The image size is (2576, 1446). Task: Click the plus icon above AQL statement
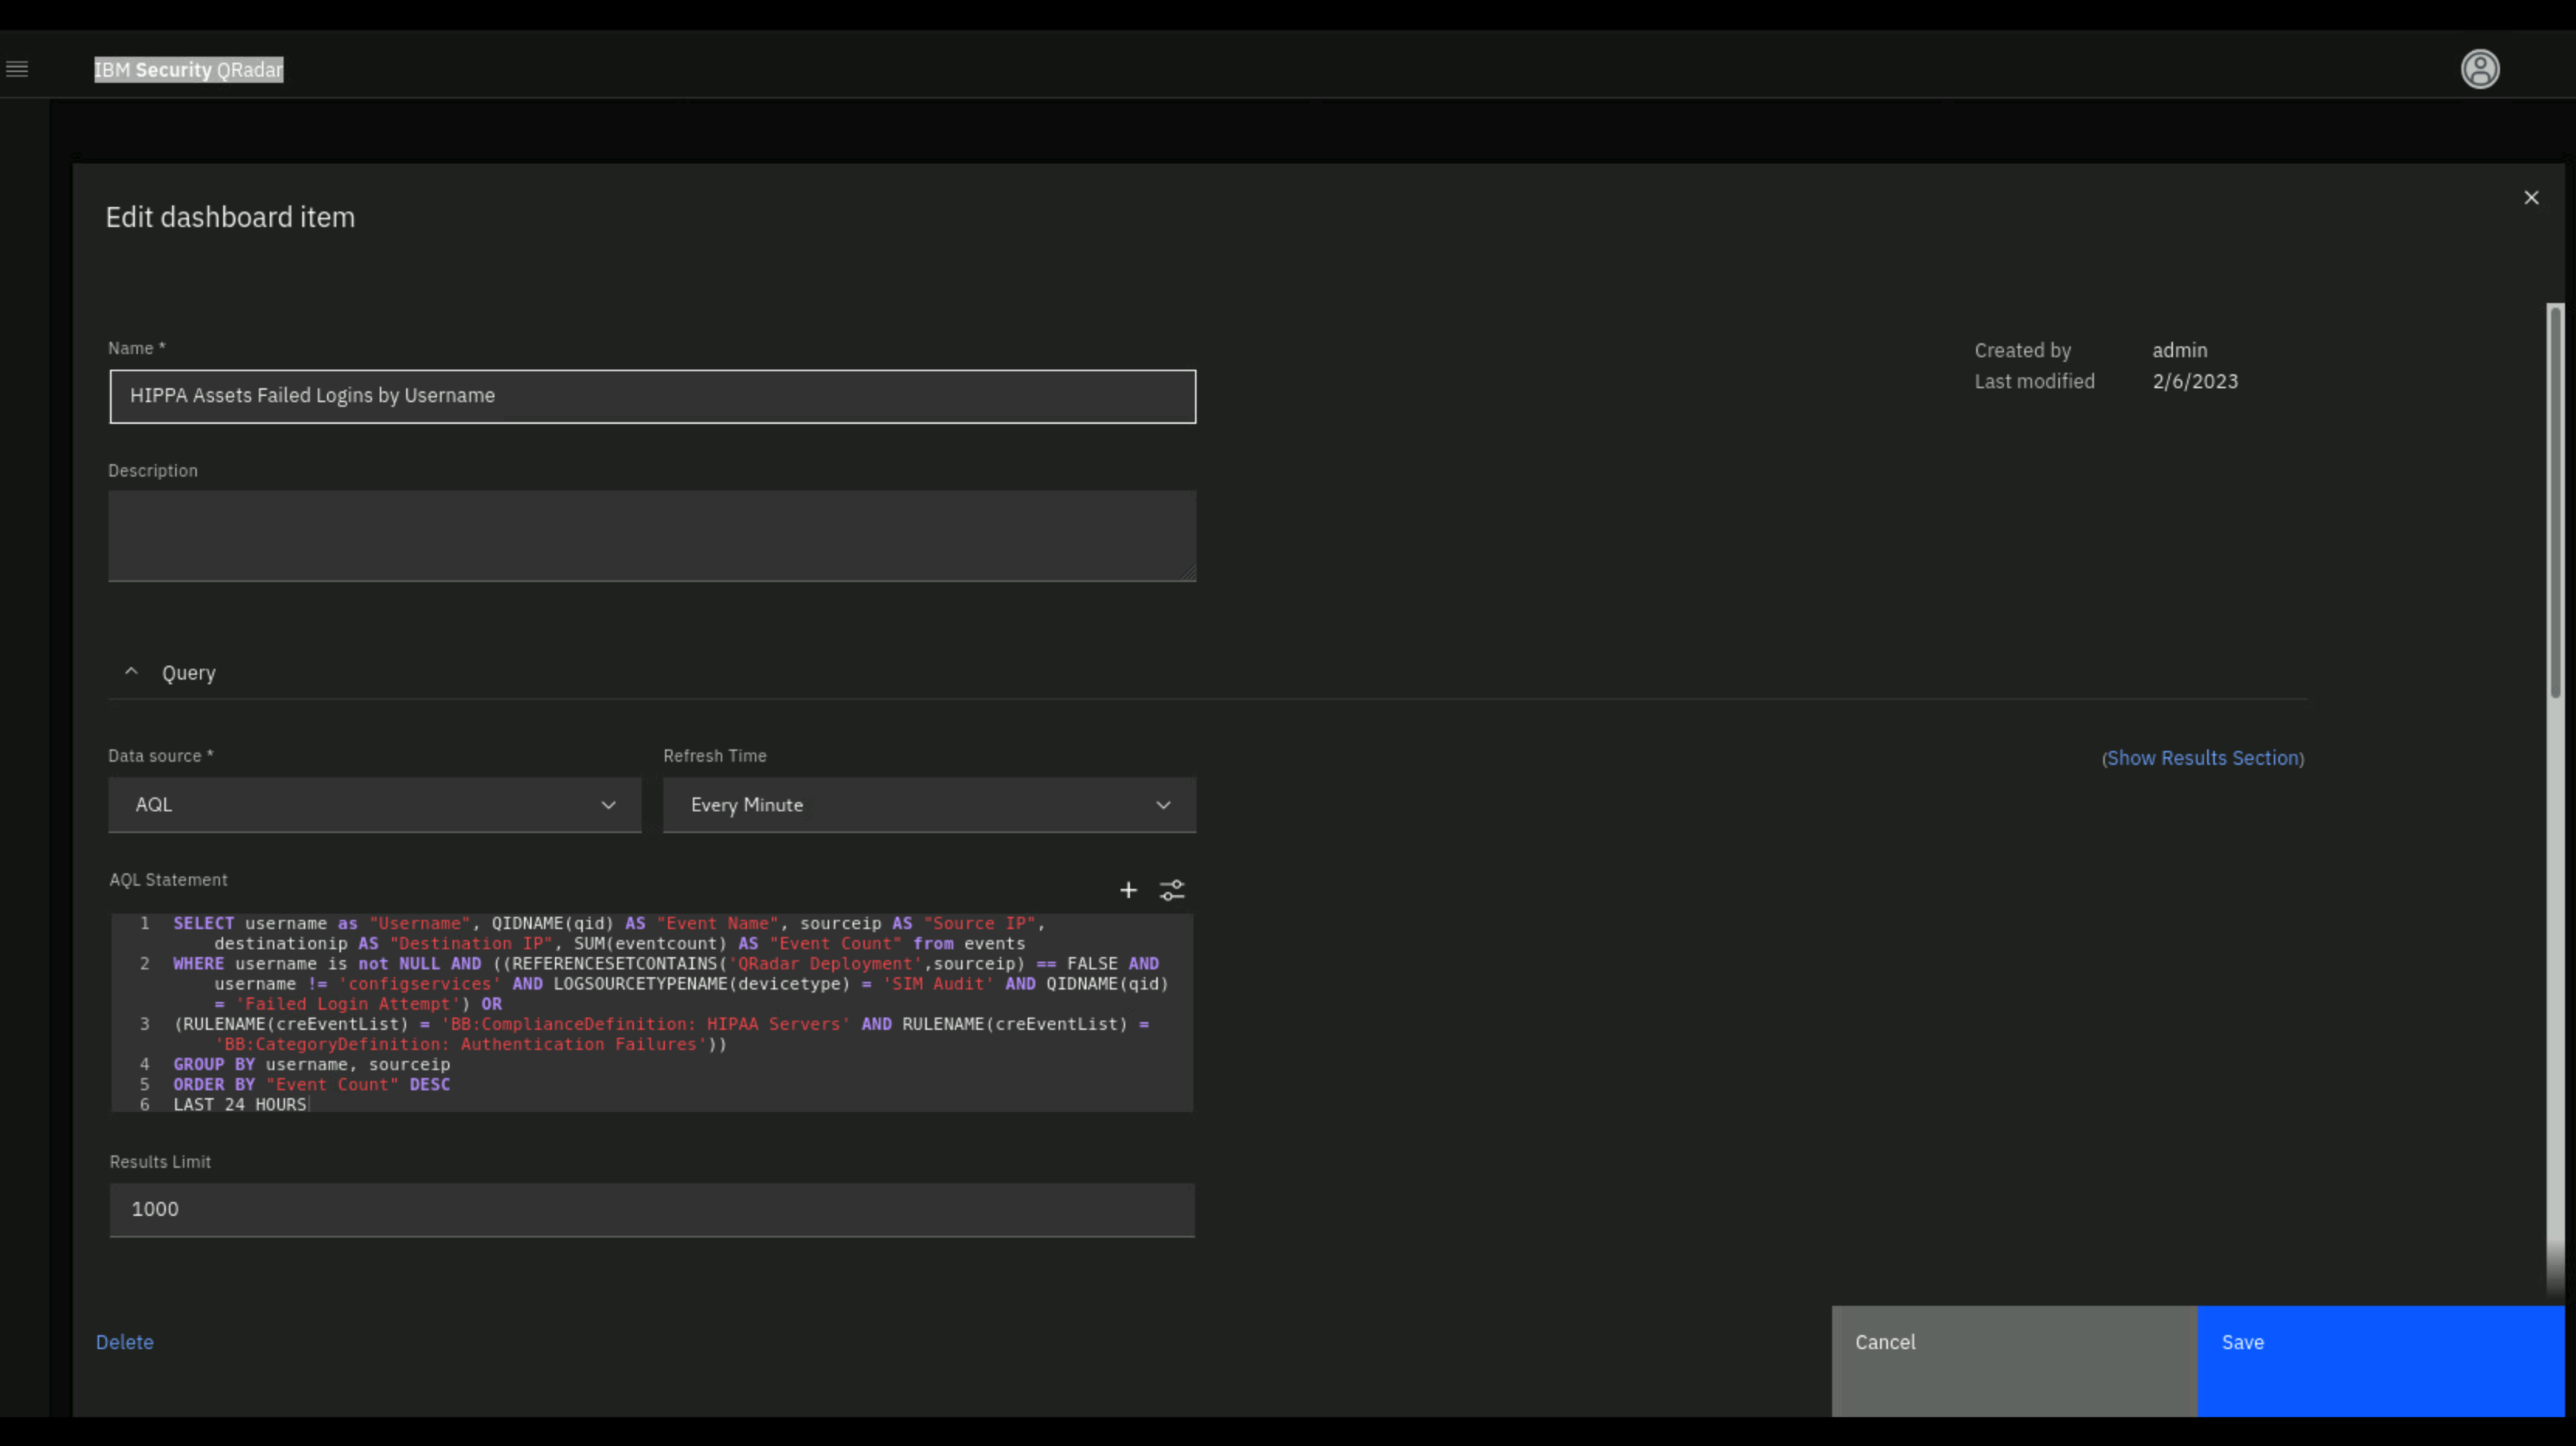pos(1128,890)
